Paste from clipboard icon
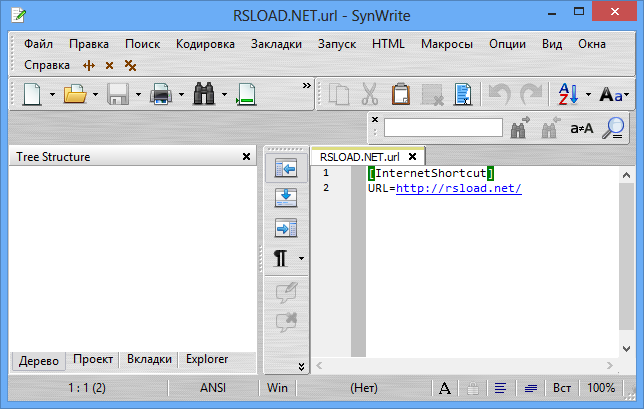This screenshot has width=644, height=409. (400, 94)
